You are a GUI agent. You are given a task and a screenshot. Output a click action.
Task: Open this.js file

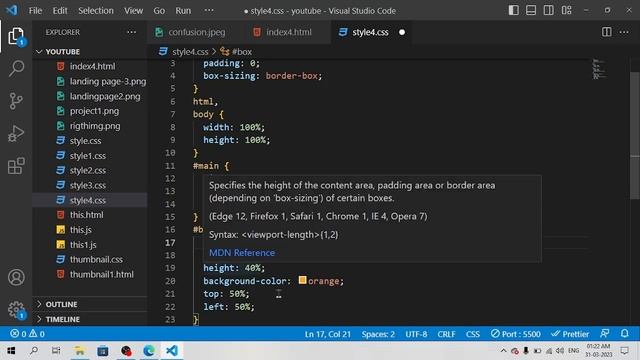point(80,230)
